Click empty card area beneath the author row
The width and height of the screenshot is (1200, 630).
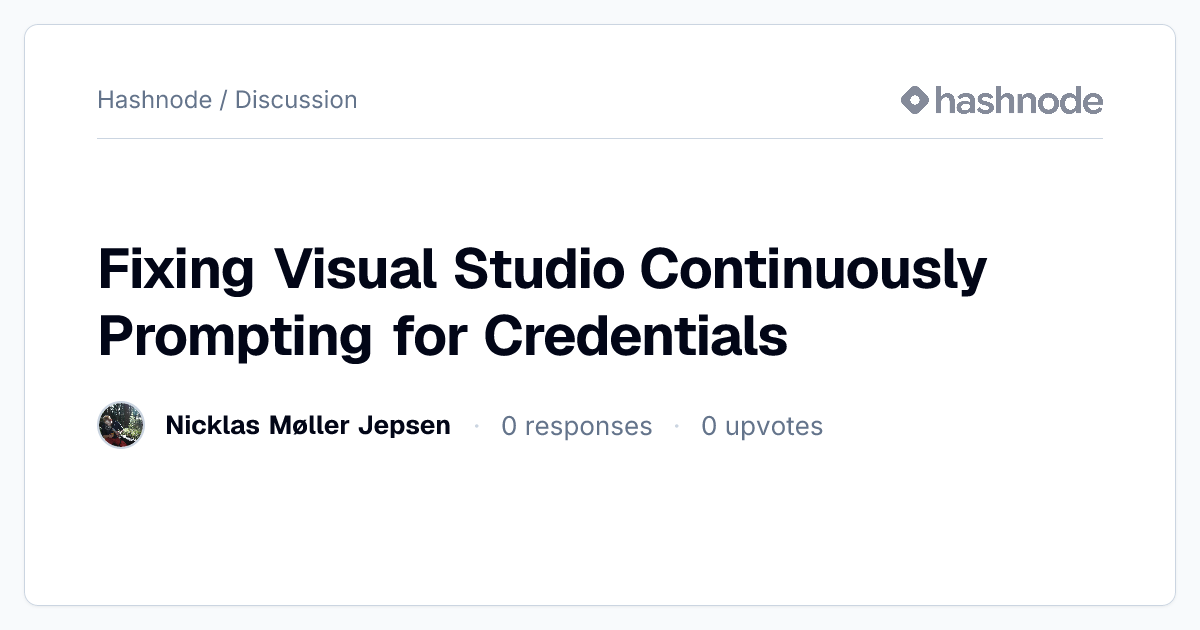point(600,525)
